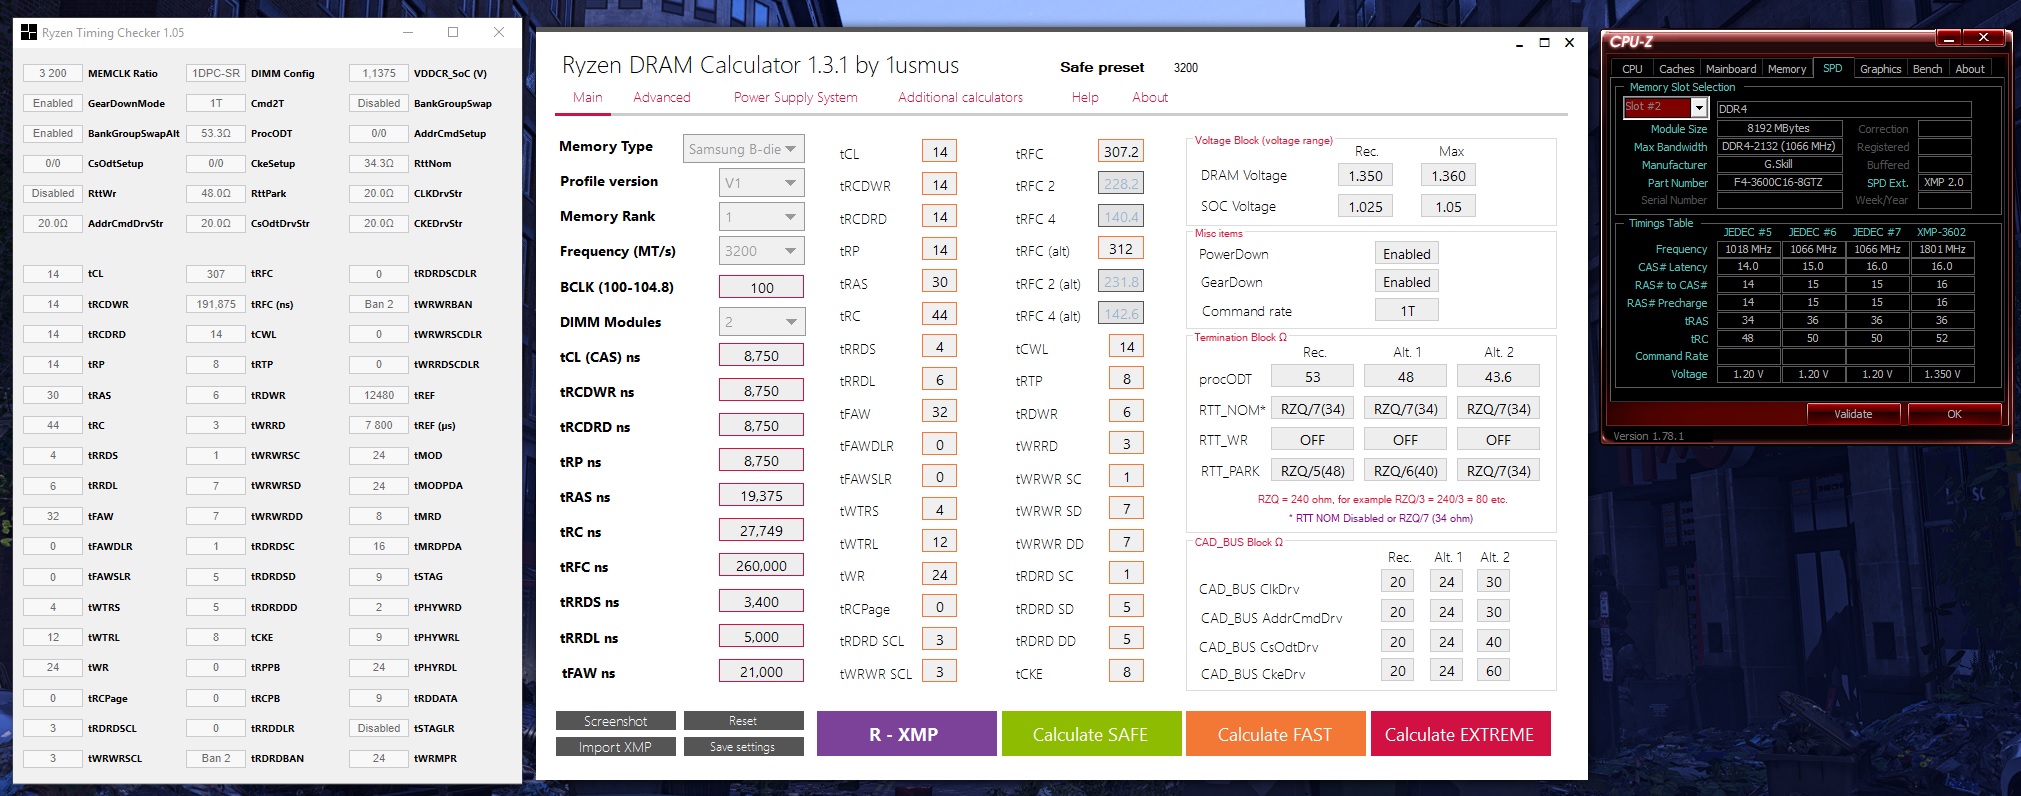This screenshot has height=796, width=2021.
Task: Click the procODT Alt. 2 value 43.6
Action: click(x=1498, y=377)
